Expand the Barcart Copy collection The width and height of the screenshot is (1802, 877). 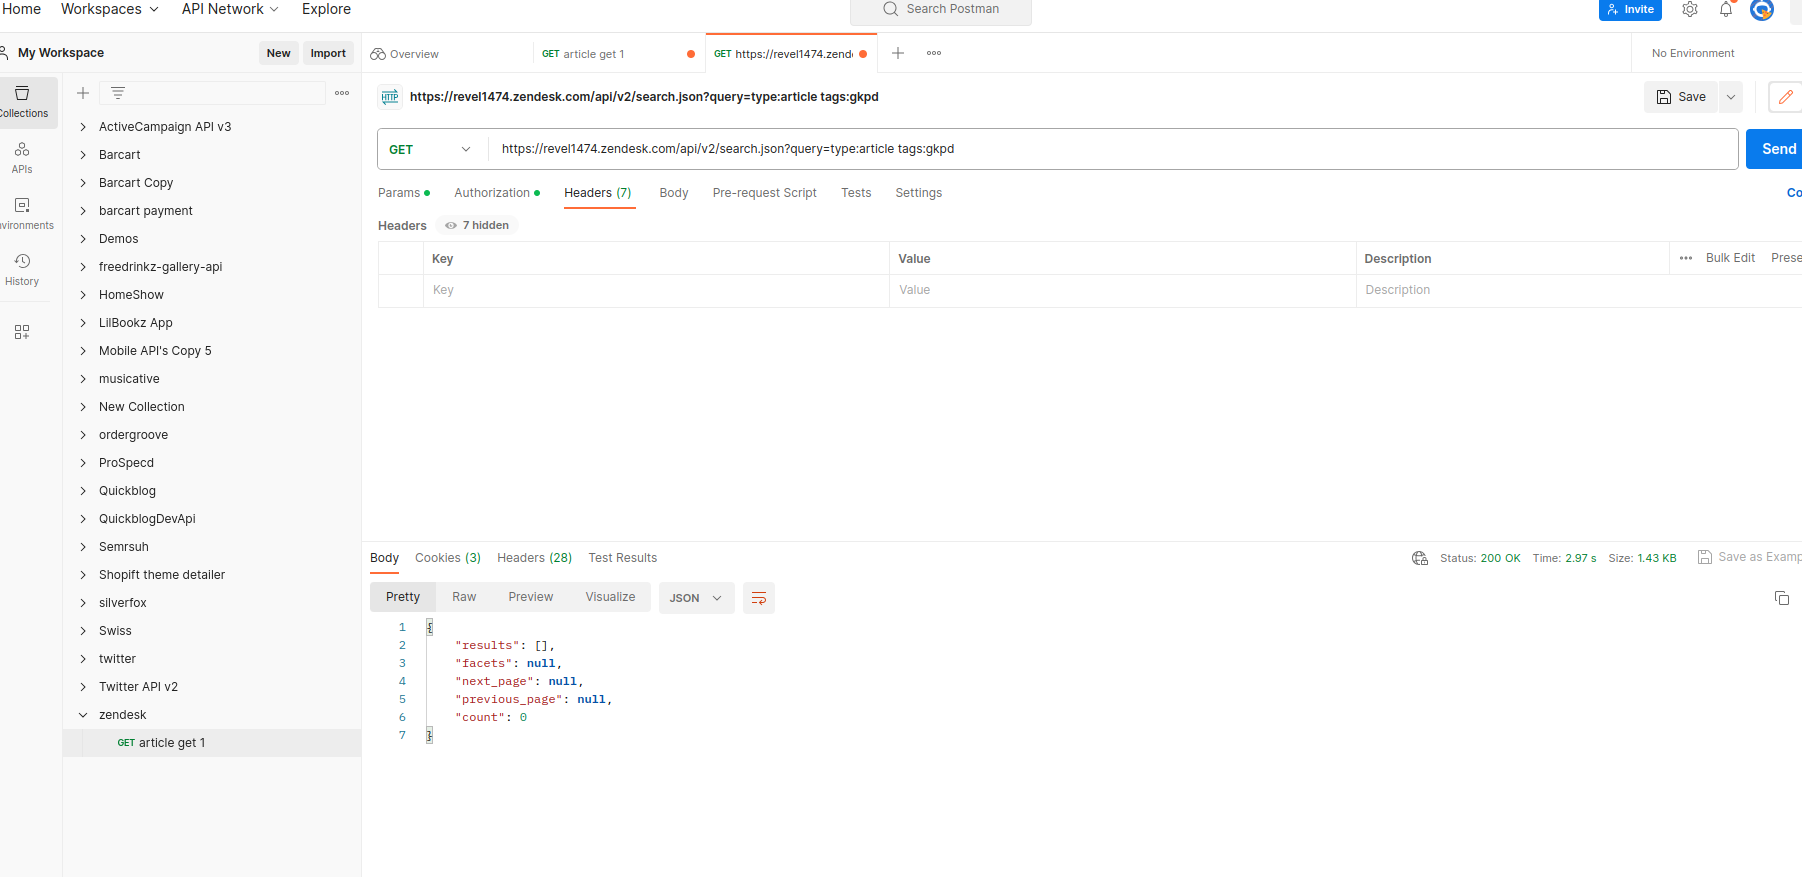pyautogui.click(x=83, y=183)
